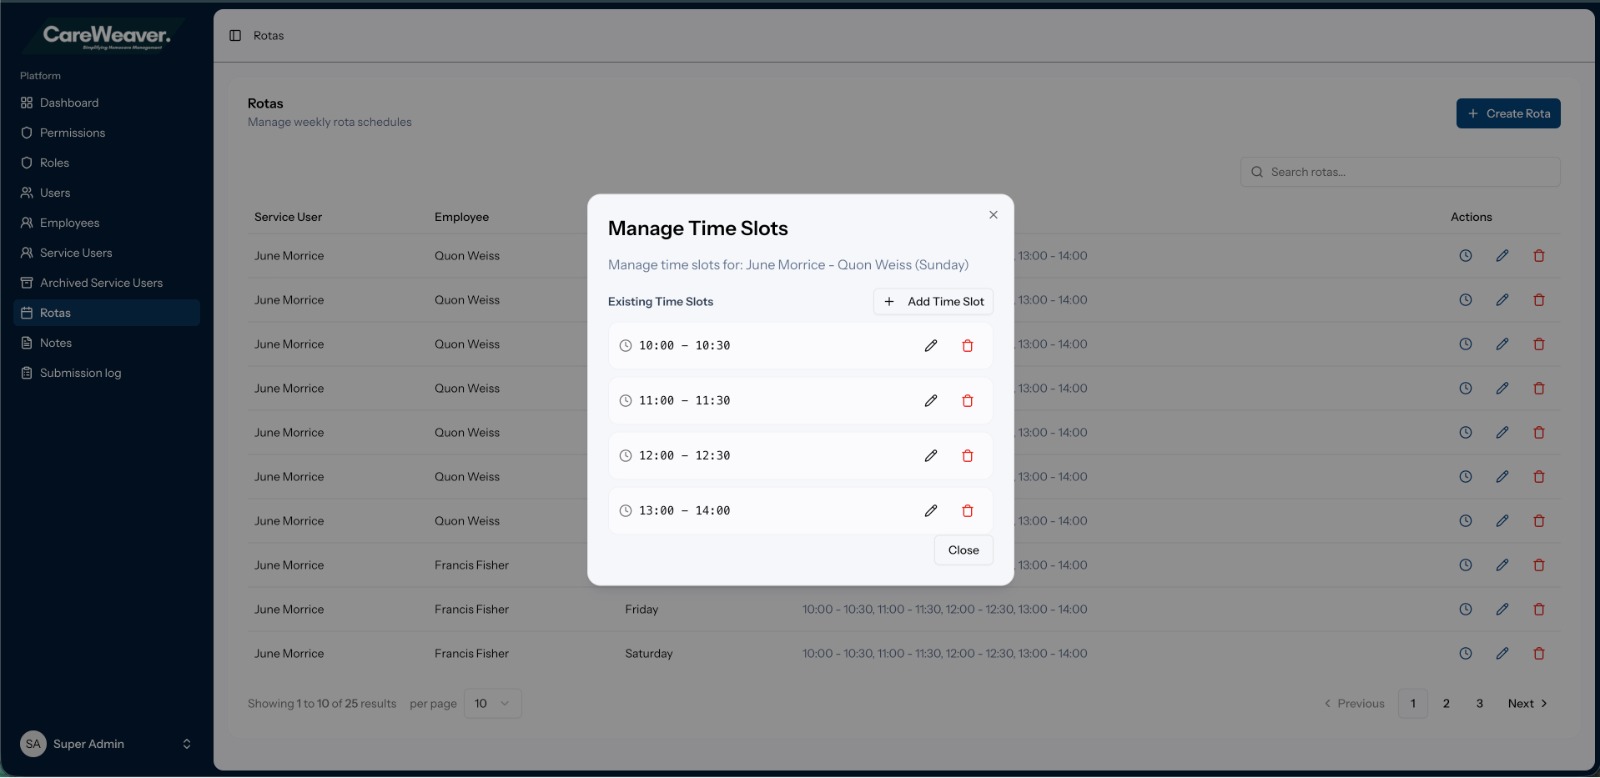The height and width of the screenshot is (778, 1600).
Task: Close the Manage Time Slots dialog with X
Action: (993, 215)
